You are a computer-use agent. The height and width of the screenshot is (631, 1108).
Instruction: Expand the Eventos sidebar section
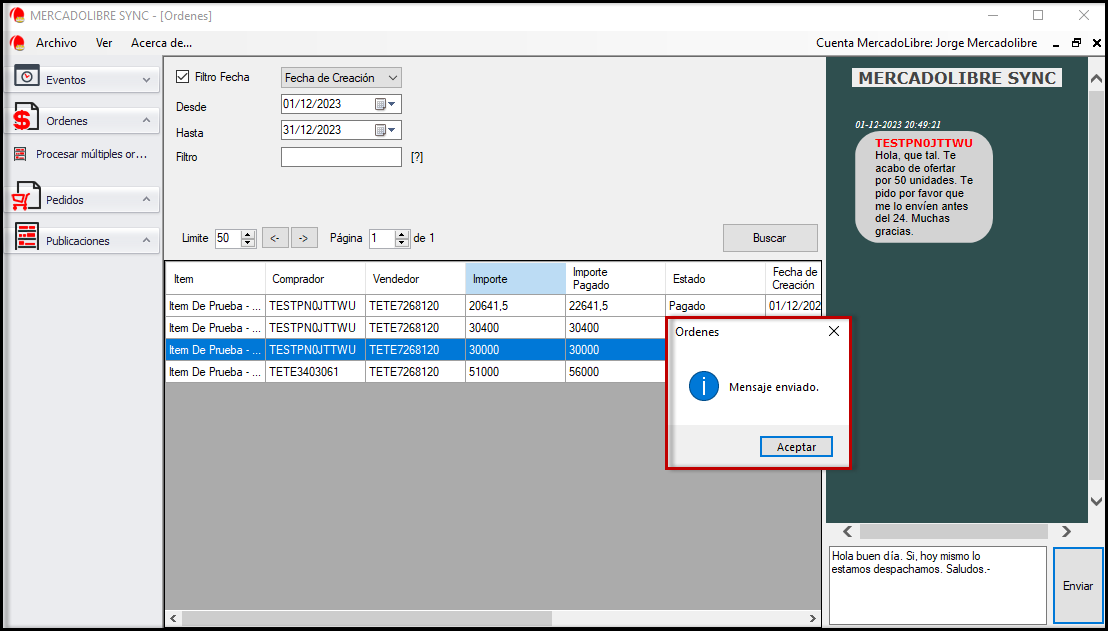point(146,80)
